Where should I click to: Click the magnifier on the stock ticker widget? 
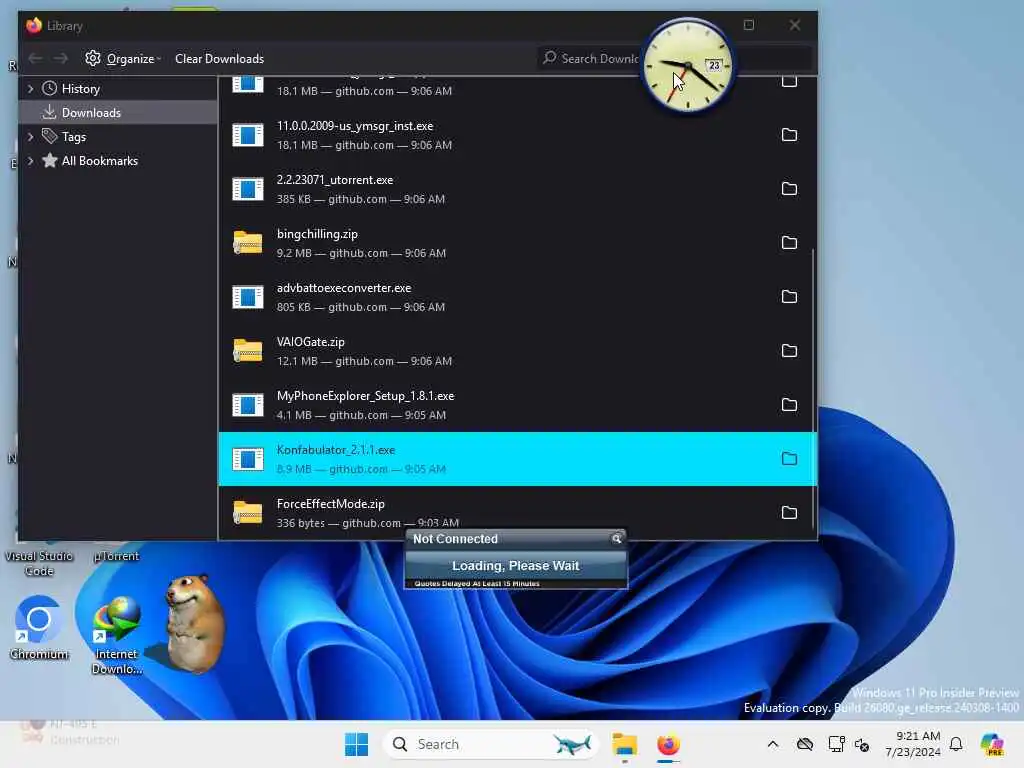click(x=616, y=539)
